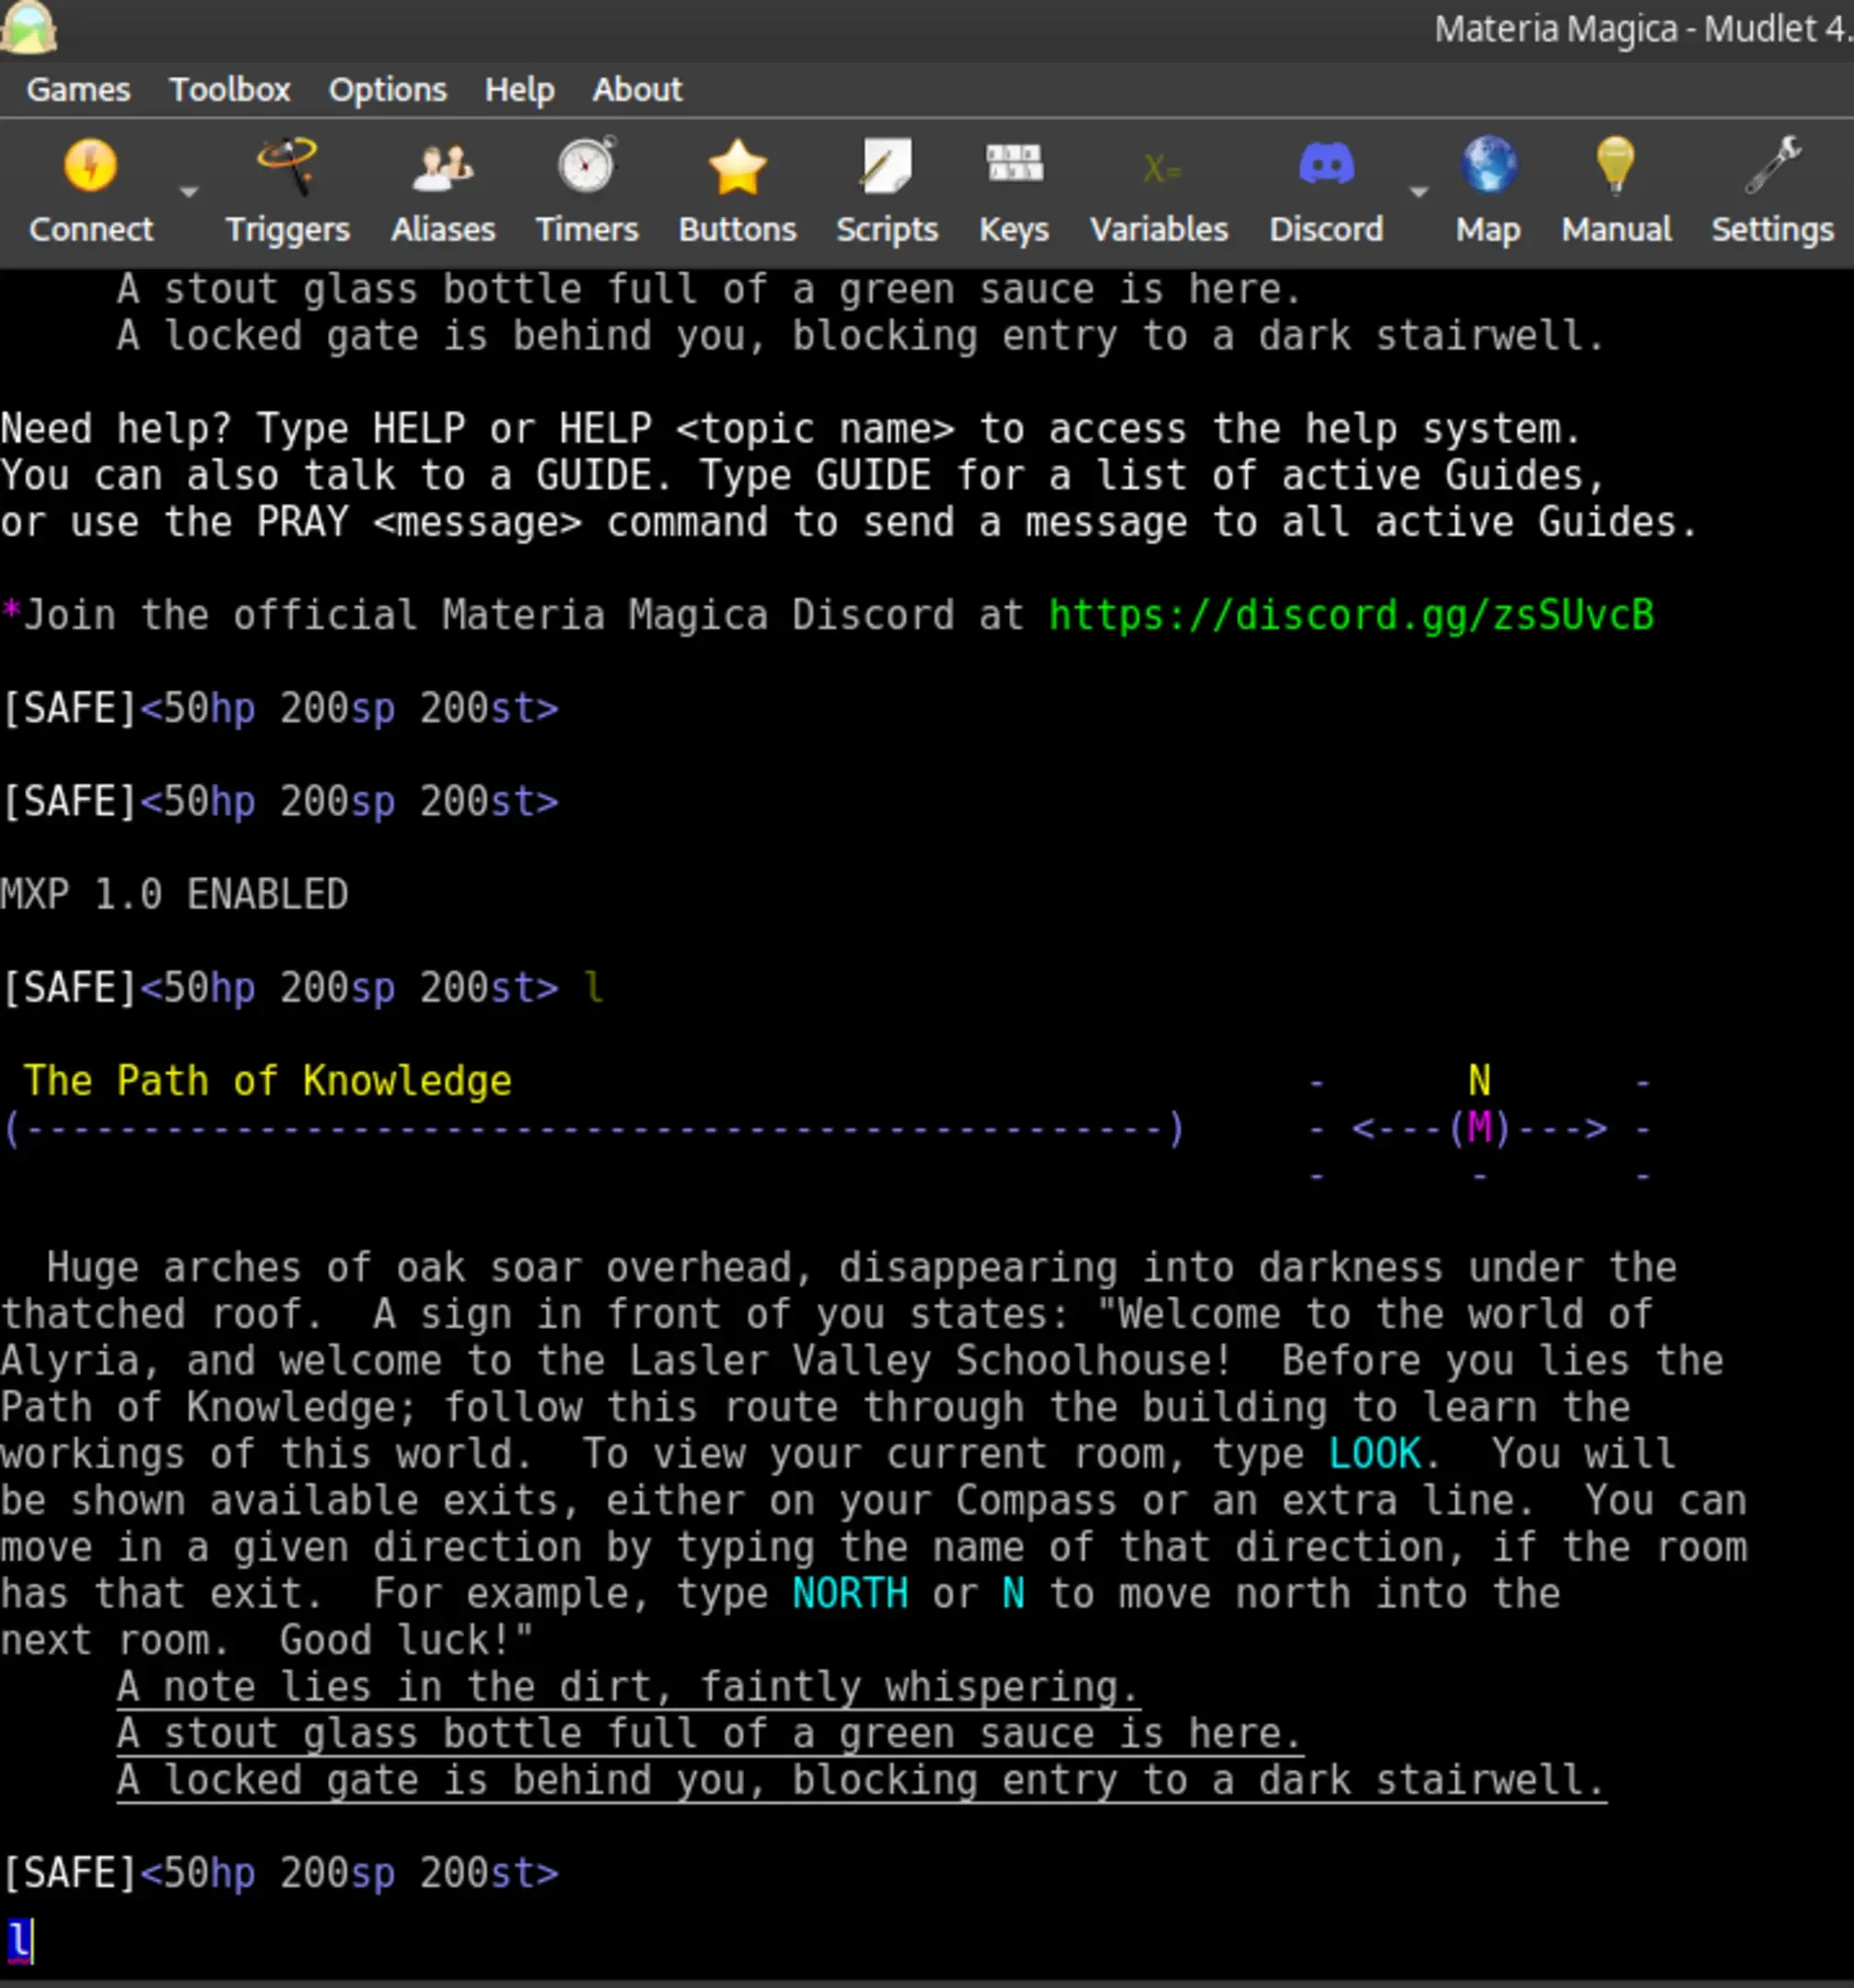Viewport: 1854px width, 1988px height.
Task: Expand the Discord dropdown arrow
Action: (x=1418, y=191)
